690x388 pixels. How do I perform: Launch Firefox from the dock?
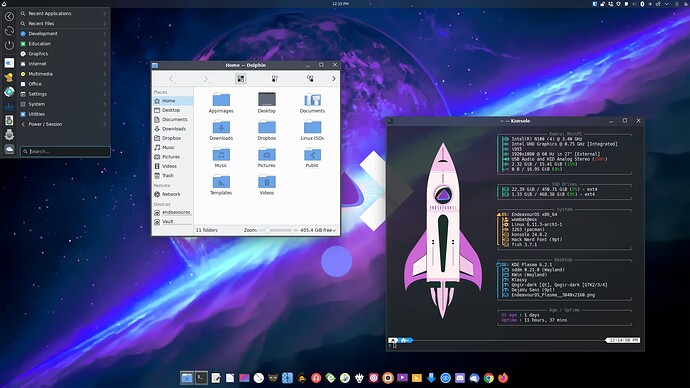(503, 378)
